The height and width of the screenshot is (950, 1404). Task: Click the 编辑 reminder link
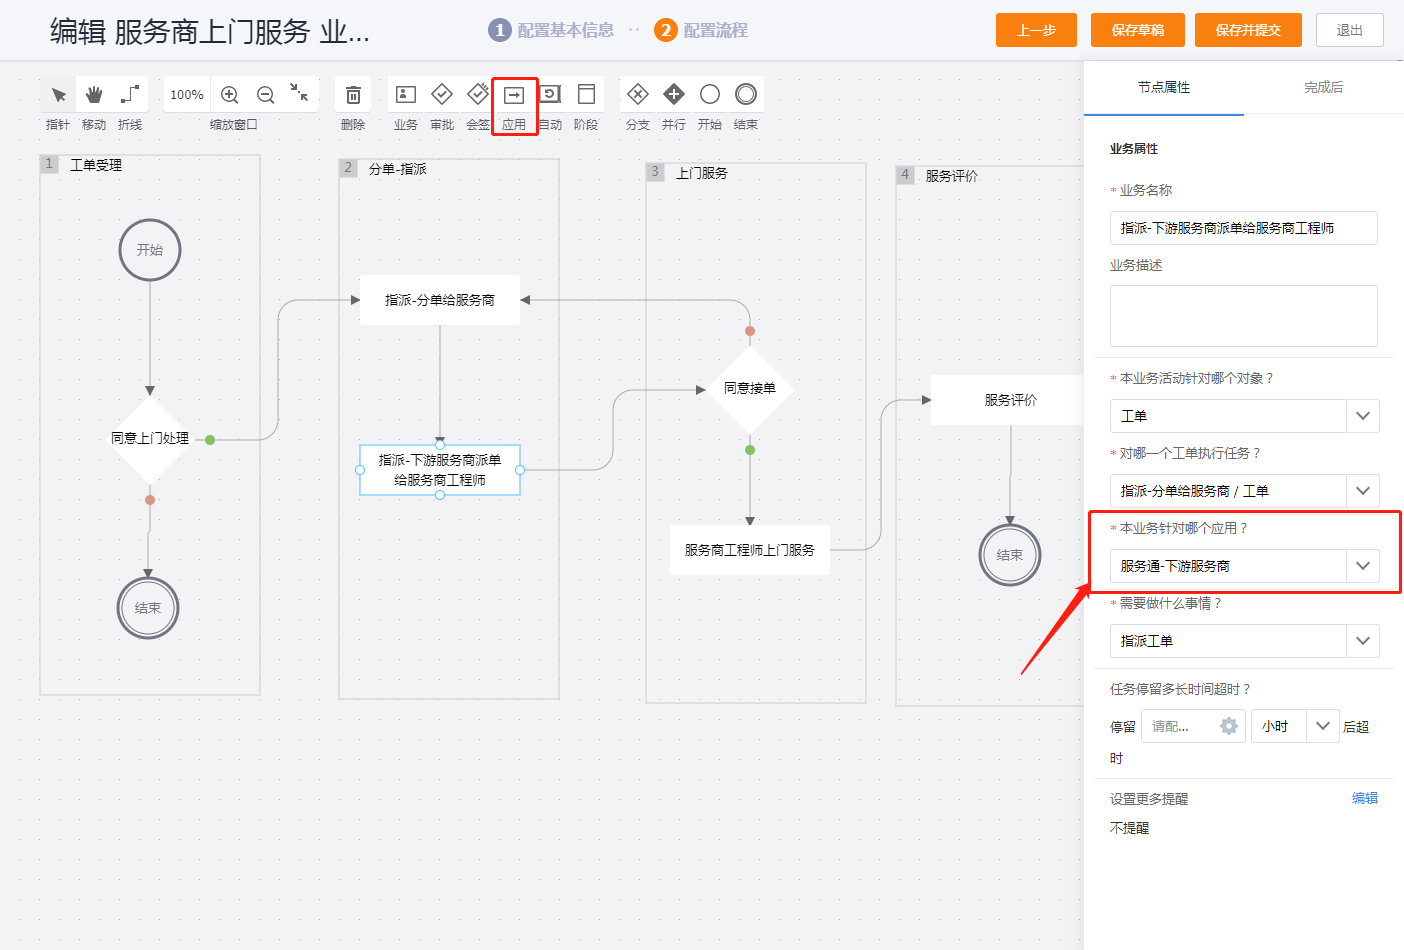(1365, 798)
